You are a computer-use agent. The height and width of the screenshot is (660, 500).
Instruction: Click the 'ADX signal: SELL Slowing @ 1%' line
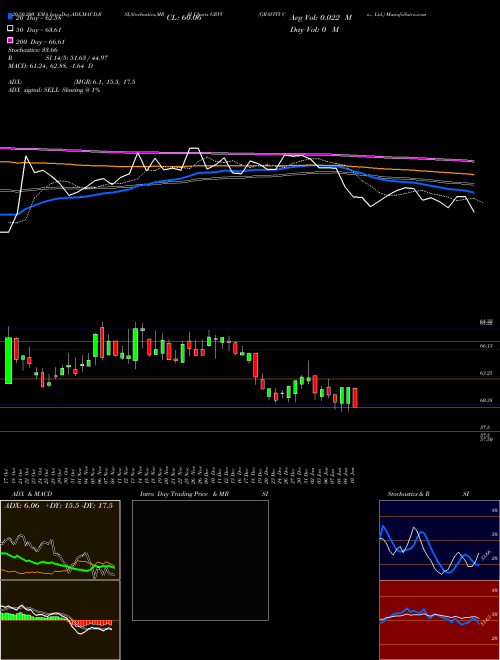point(54,90)
